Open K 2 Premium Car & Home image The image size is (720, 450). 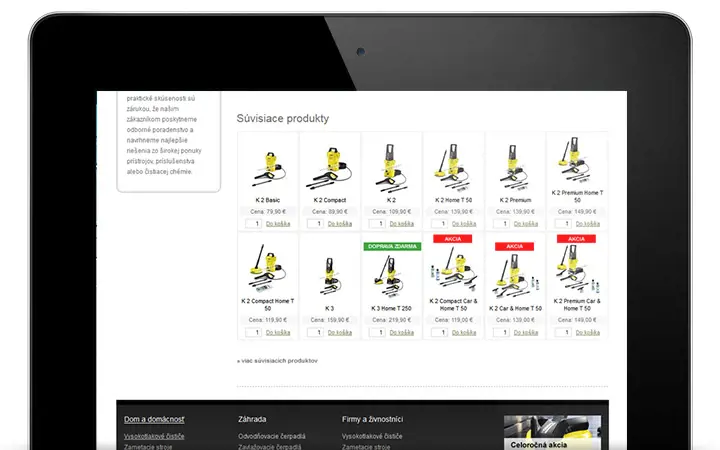(577, 269)
